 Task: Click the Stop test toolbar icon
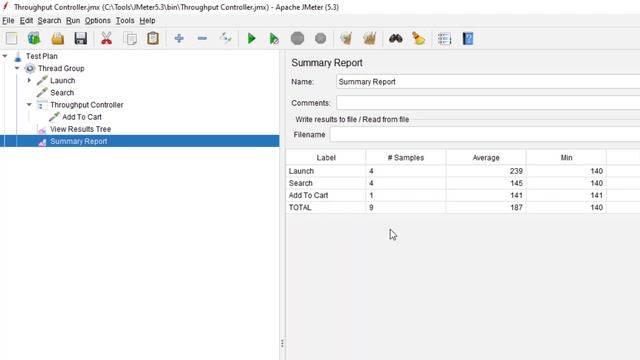[298, 38]
